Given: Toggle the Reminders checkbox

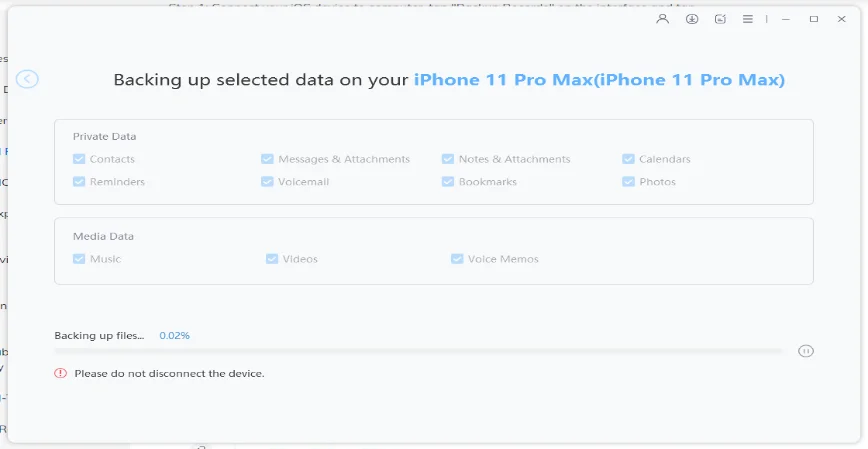Looking at the screenshot, I should click(x=79, y=182).
